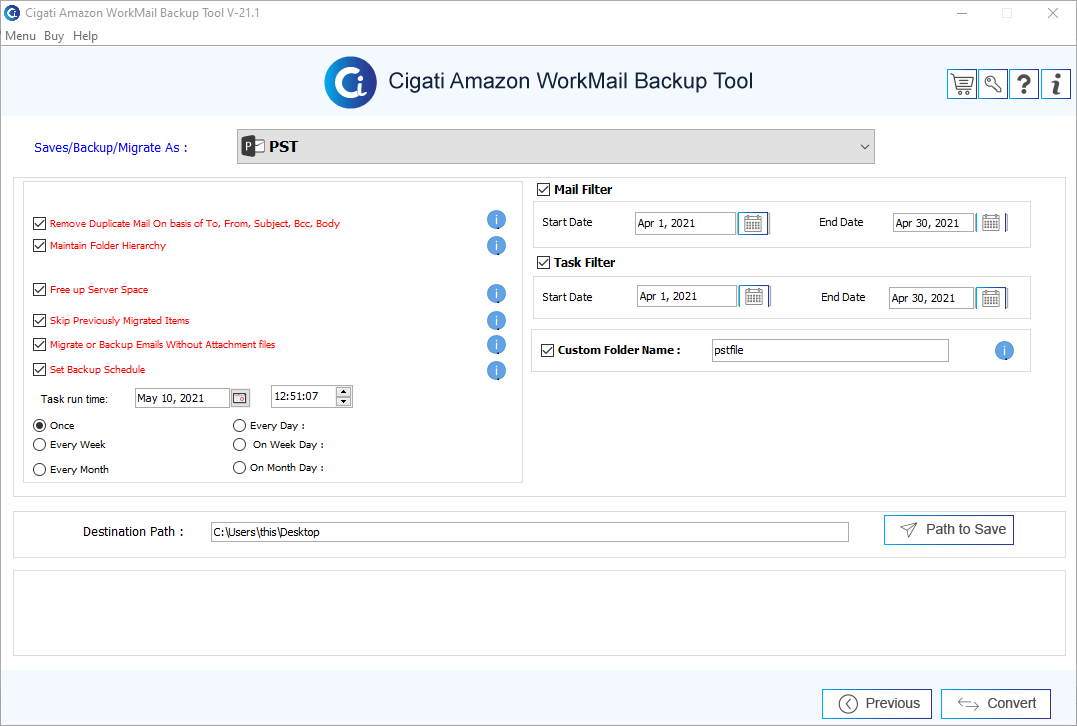Click the 12:51:07 time field
Image resolution: width=1077 pixels, height=726 pixels.
click(x=303, y=396)
